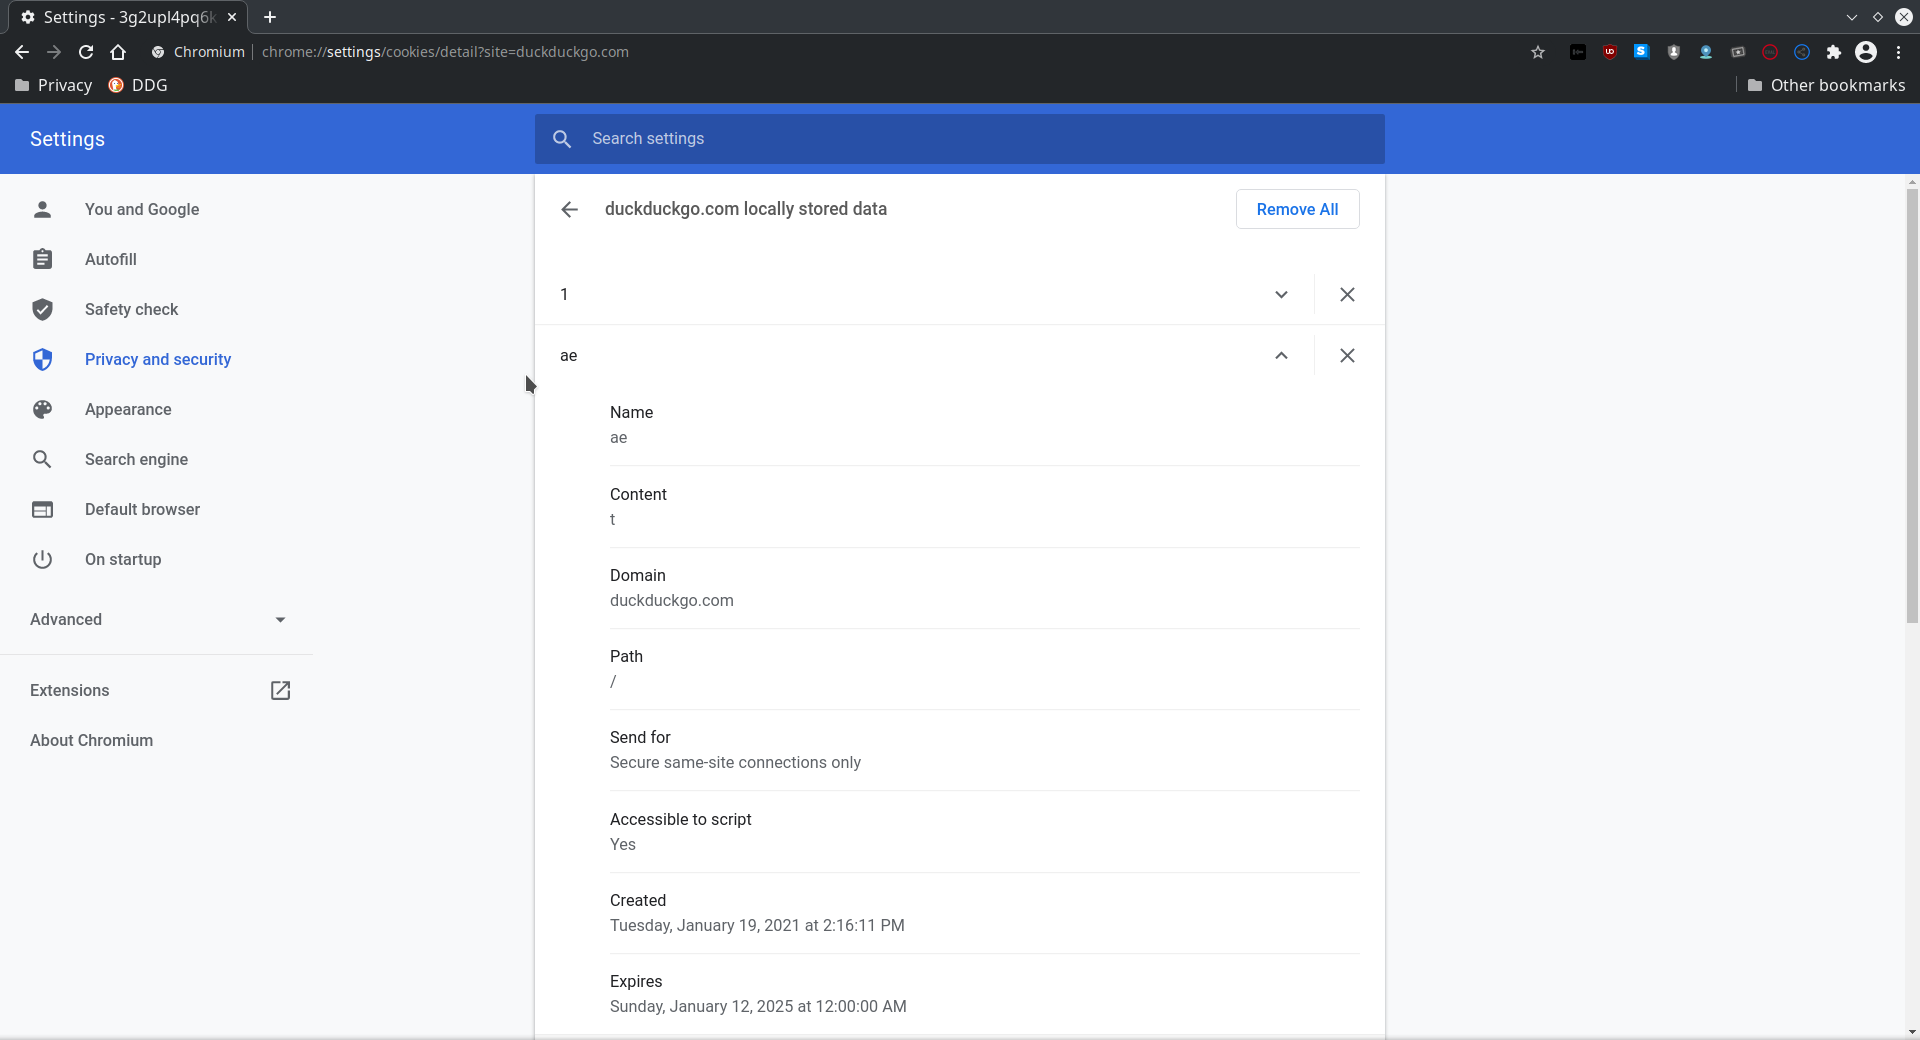Viewport: 1920px width, 1040px height.
Task: Click the power icon beside On startup
Action: [42, 559]
